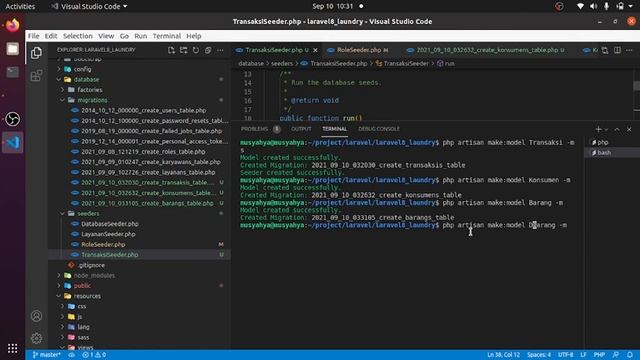The image size is (640, 360).
Task: Open the Help menu
Action: click(193, 36)
